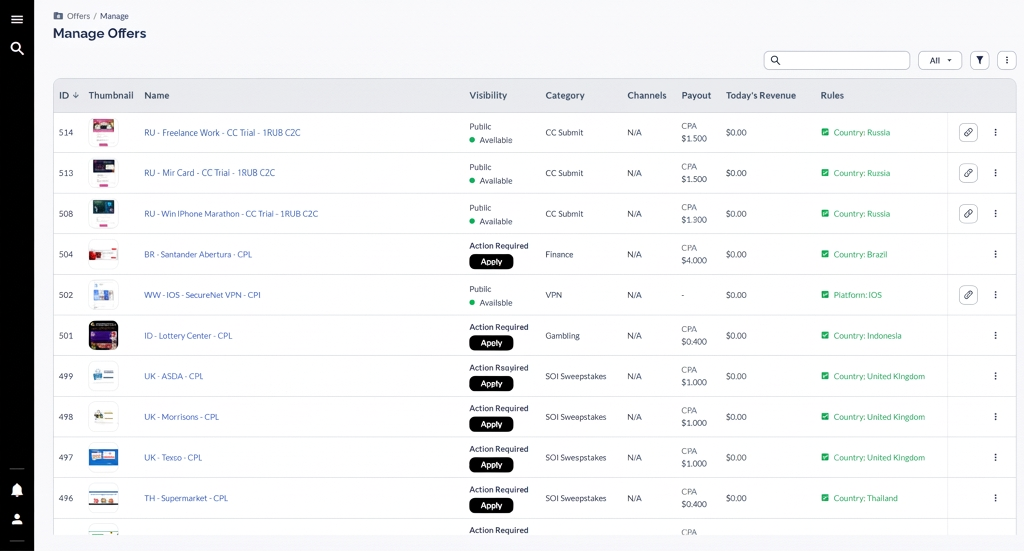The height and width of the screenshot is (551, 1024).
Task: Open the notifications bell in the sidebar
Action: tap(17, 490)
